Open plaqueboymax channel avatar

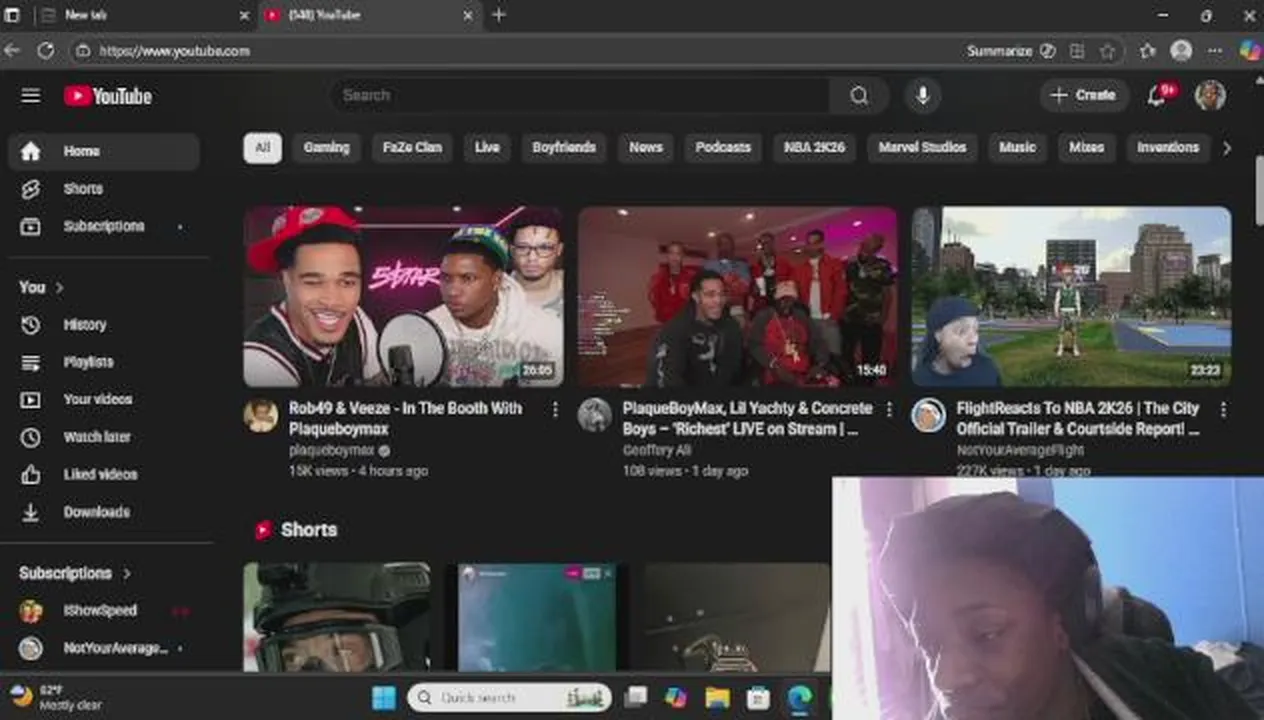pyautogui.click(x=261, y=415)
